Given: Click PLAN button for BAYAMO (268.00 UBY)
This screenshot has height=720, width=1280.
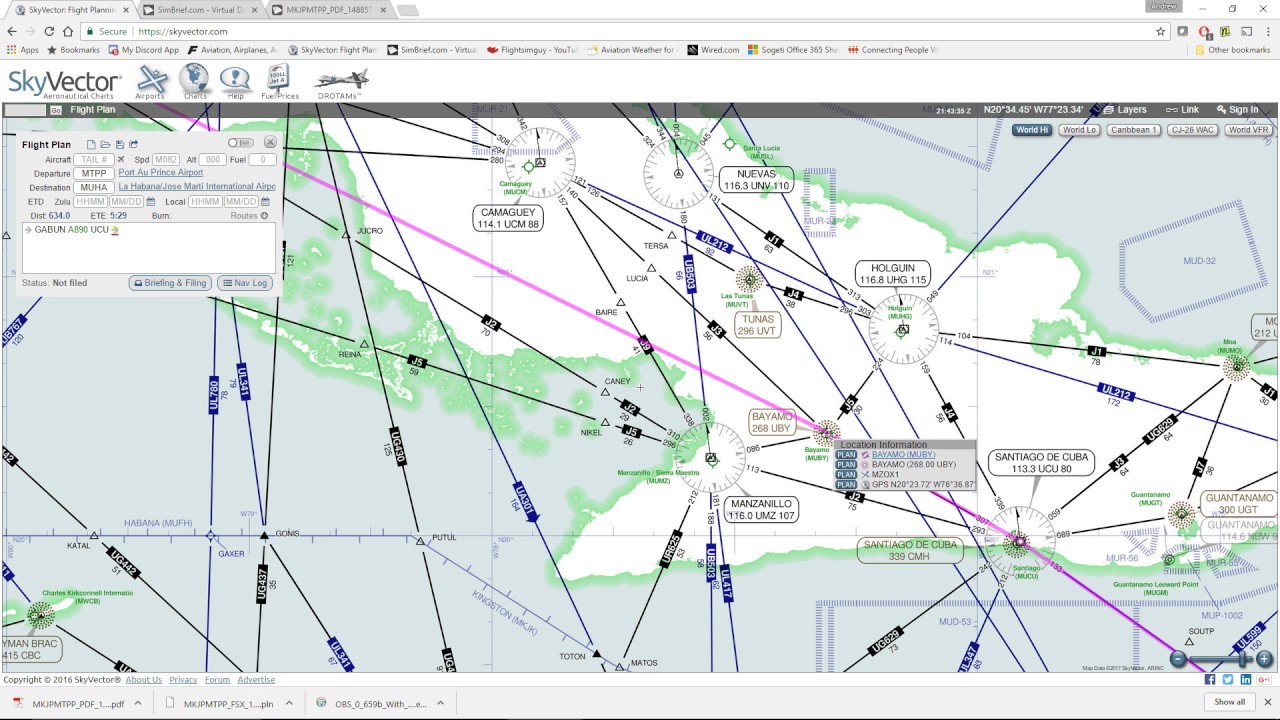Looking at the screenshot, I should point(846,465).
